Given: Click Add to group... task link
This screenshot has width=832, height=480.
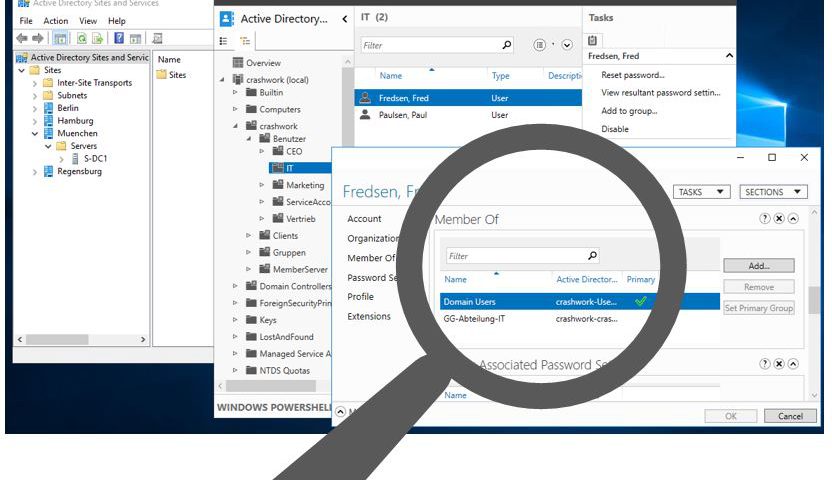Looking at the screenshot, I should 629,111.
